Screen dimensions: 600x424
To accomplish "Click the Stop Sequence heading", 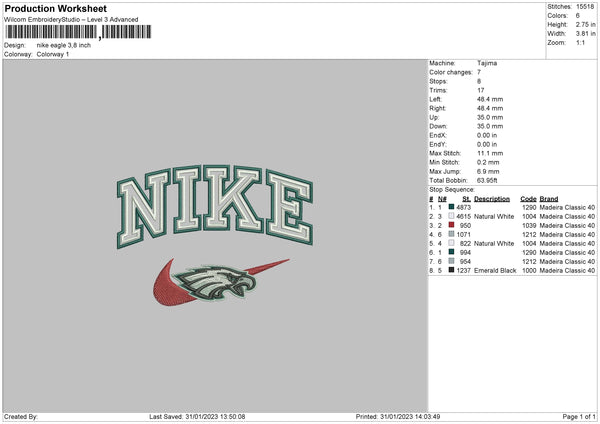I will click(452, 190).
